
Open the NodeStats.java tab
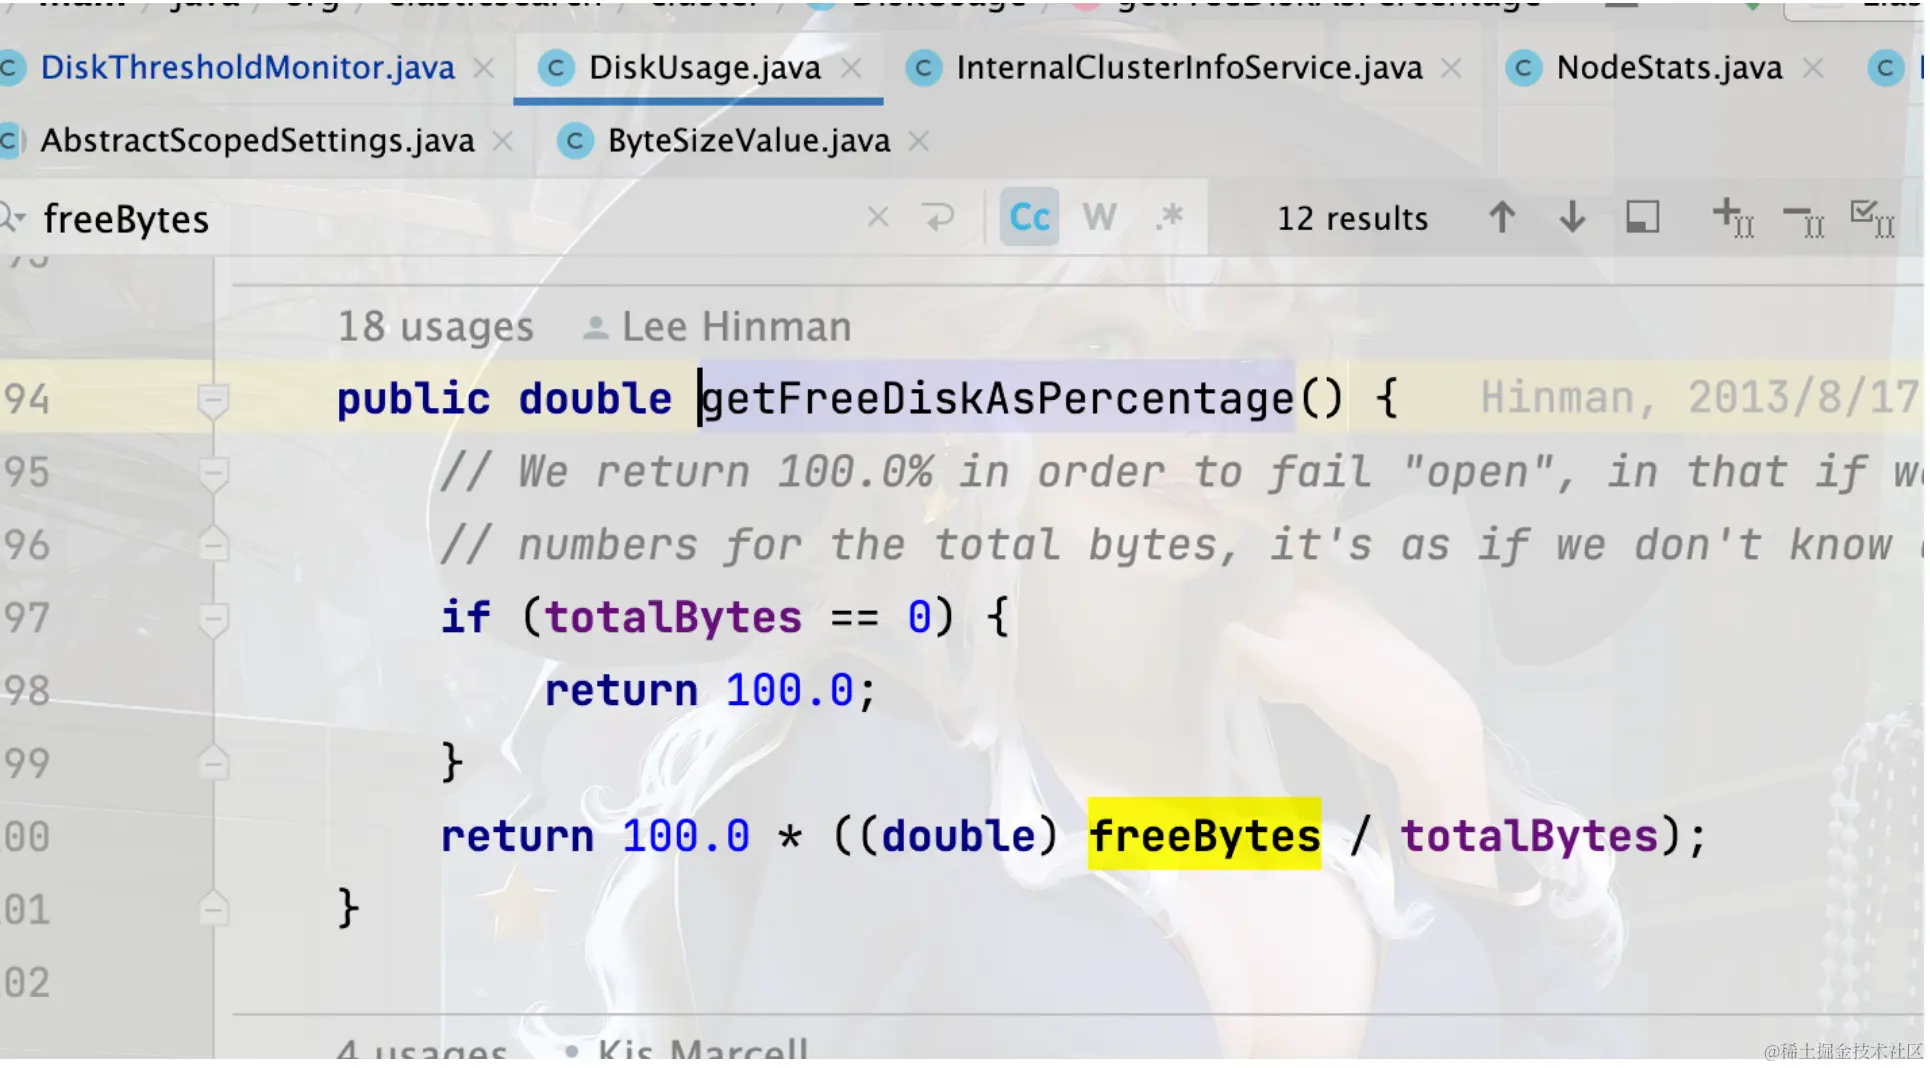pyautogui.click(x=1669, y=68)
